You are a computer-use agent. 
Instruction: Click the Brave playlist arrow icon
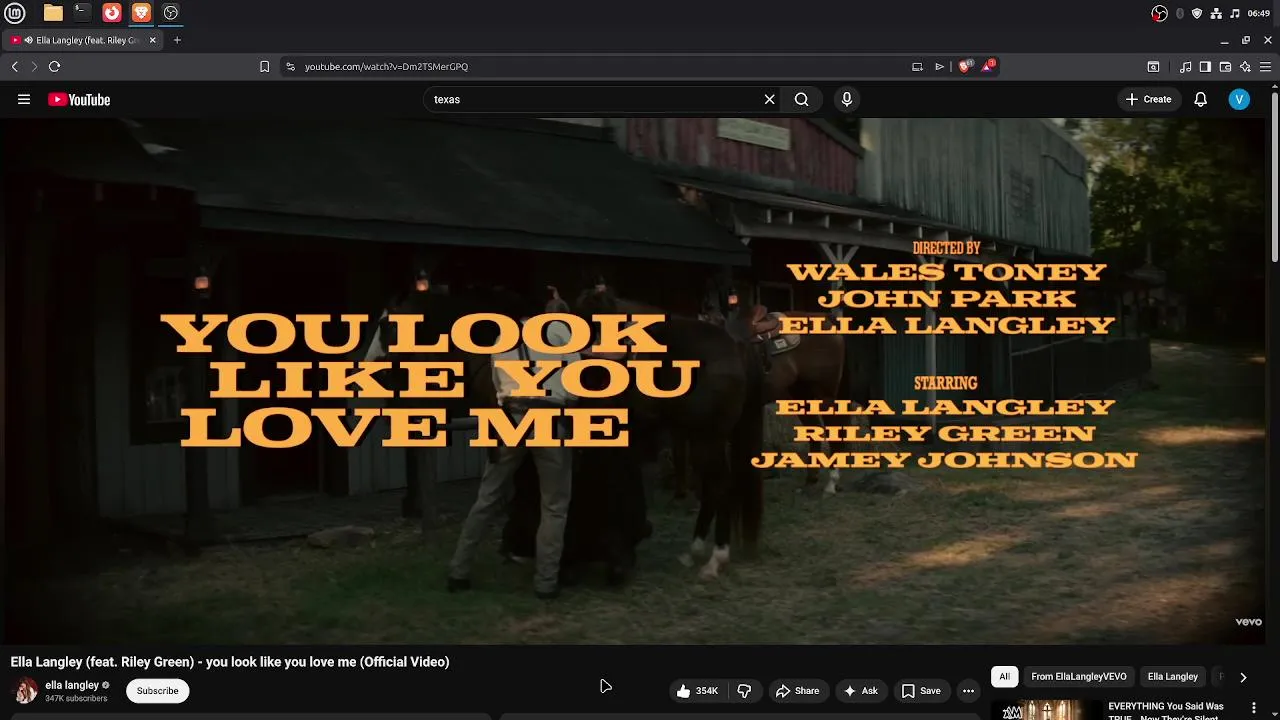click(x=940, y=66)
